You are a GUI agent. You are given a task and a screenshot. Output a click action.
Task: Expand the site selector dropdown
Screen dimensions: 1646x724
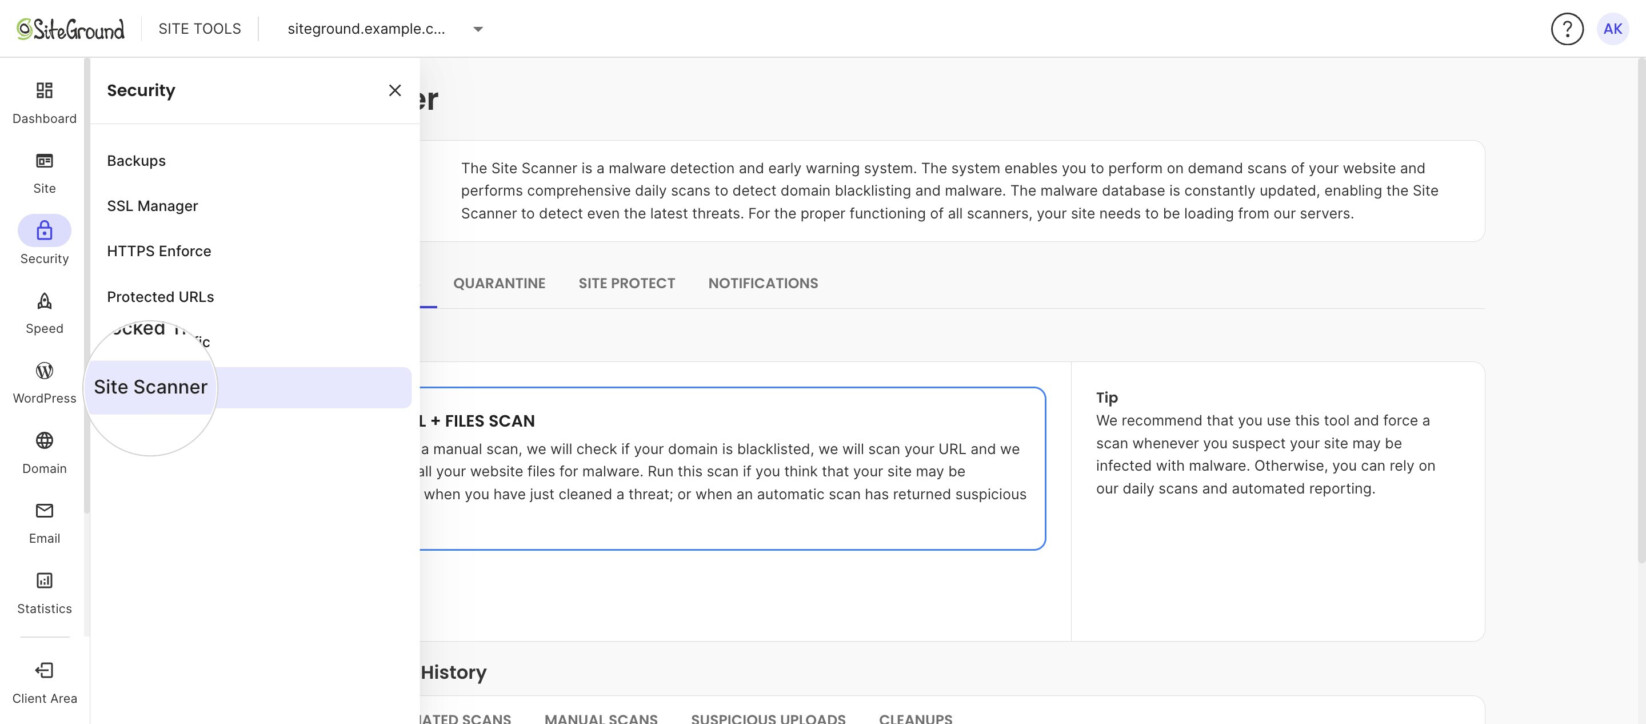coord(478,29)
